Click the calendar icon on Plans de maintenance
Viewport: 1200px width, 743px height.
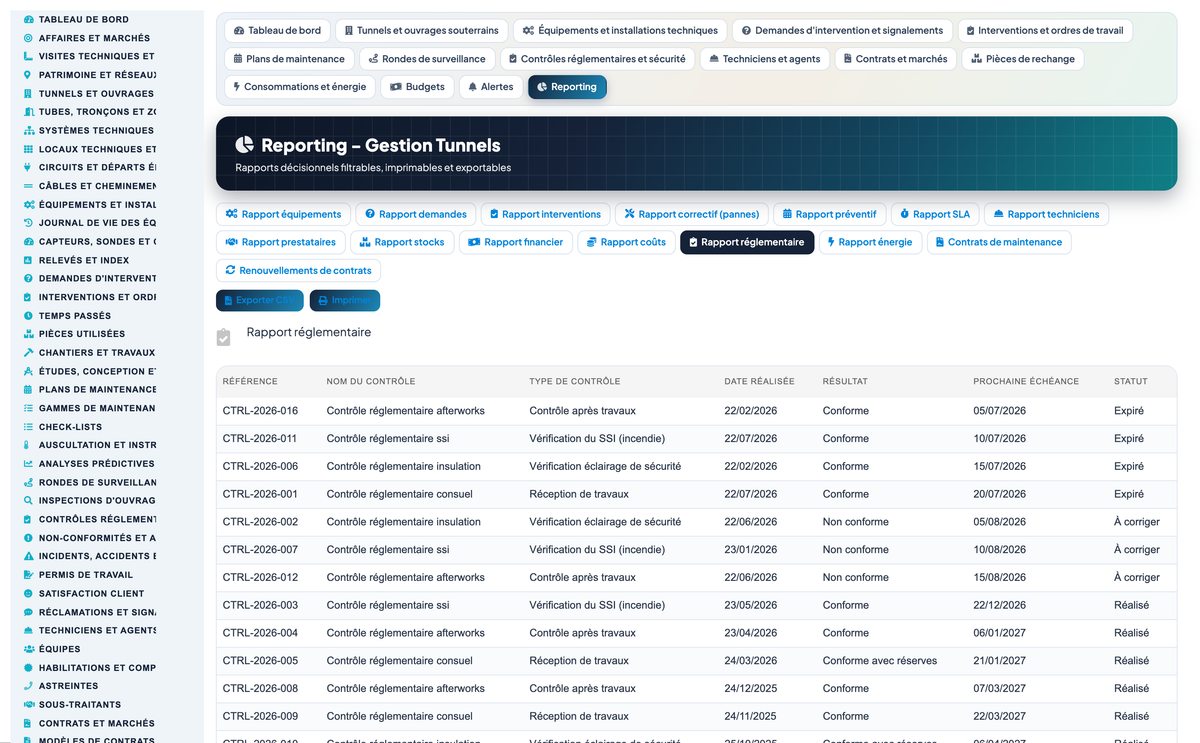[x=237, y=59]
